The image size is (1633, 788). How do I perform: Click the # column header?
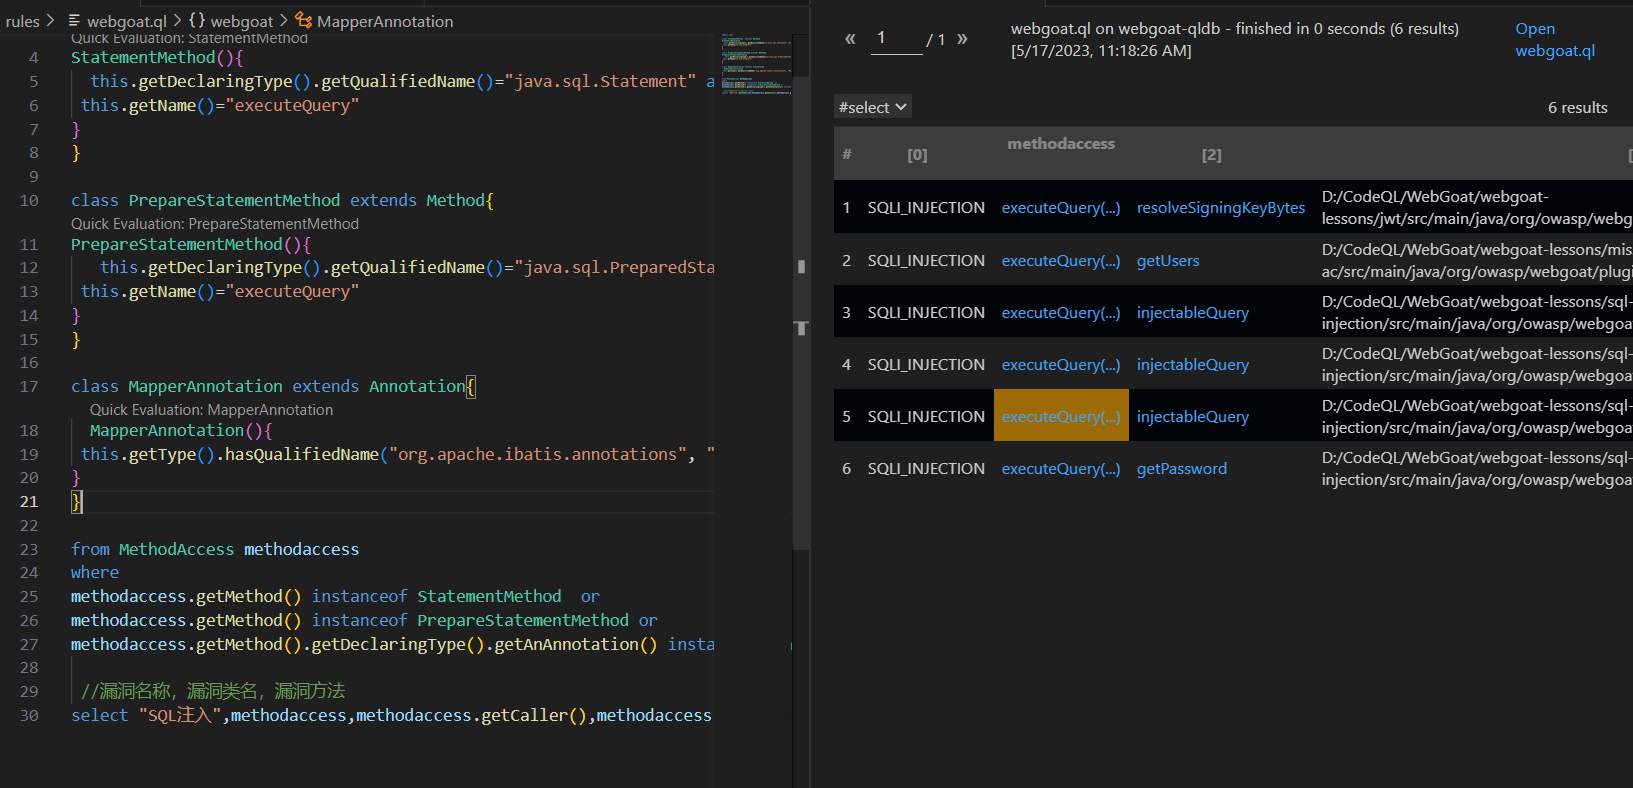coord(847,154)
